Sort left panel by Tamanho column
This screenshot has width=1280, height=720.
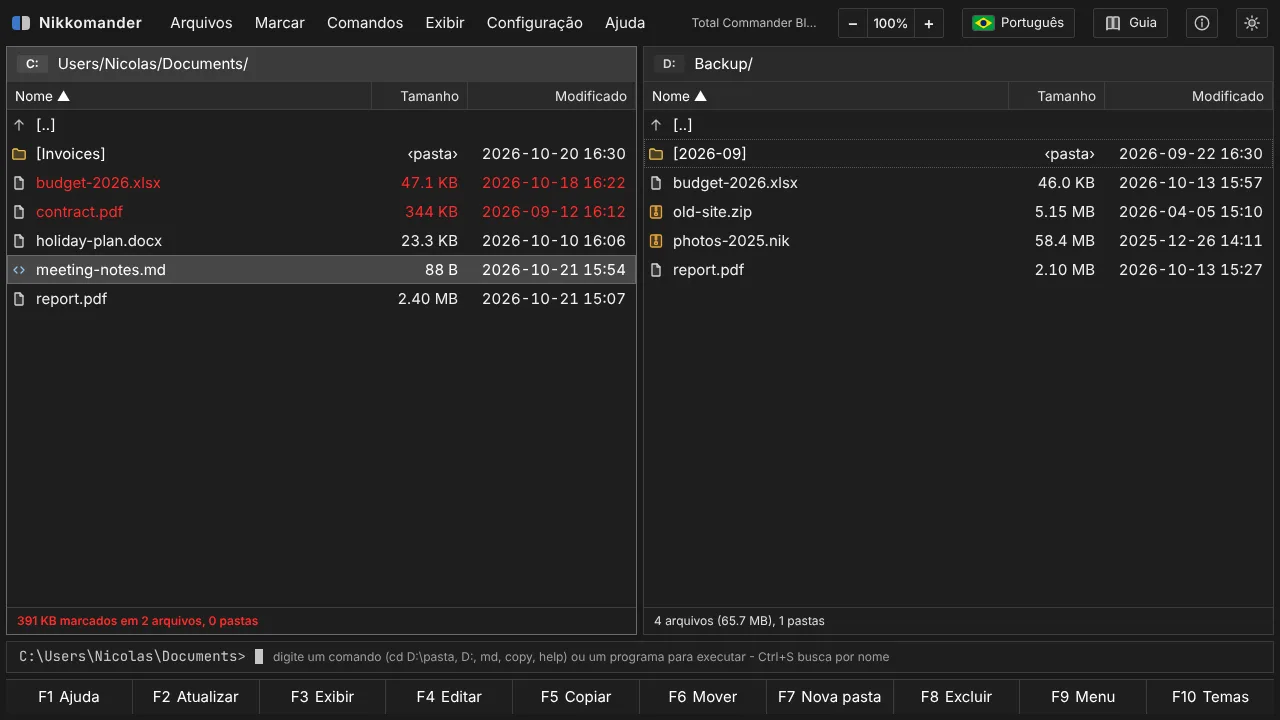pyautogui.click(x=419, y=96)
